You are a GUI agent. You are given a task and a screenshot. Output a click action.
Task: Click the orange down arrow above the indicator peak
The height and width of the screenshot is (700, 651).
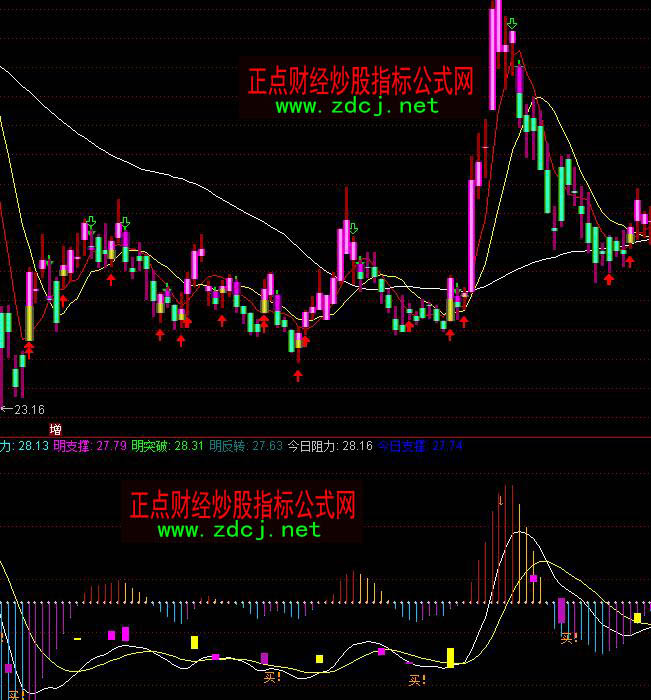(x=500, y=498)
